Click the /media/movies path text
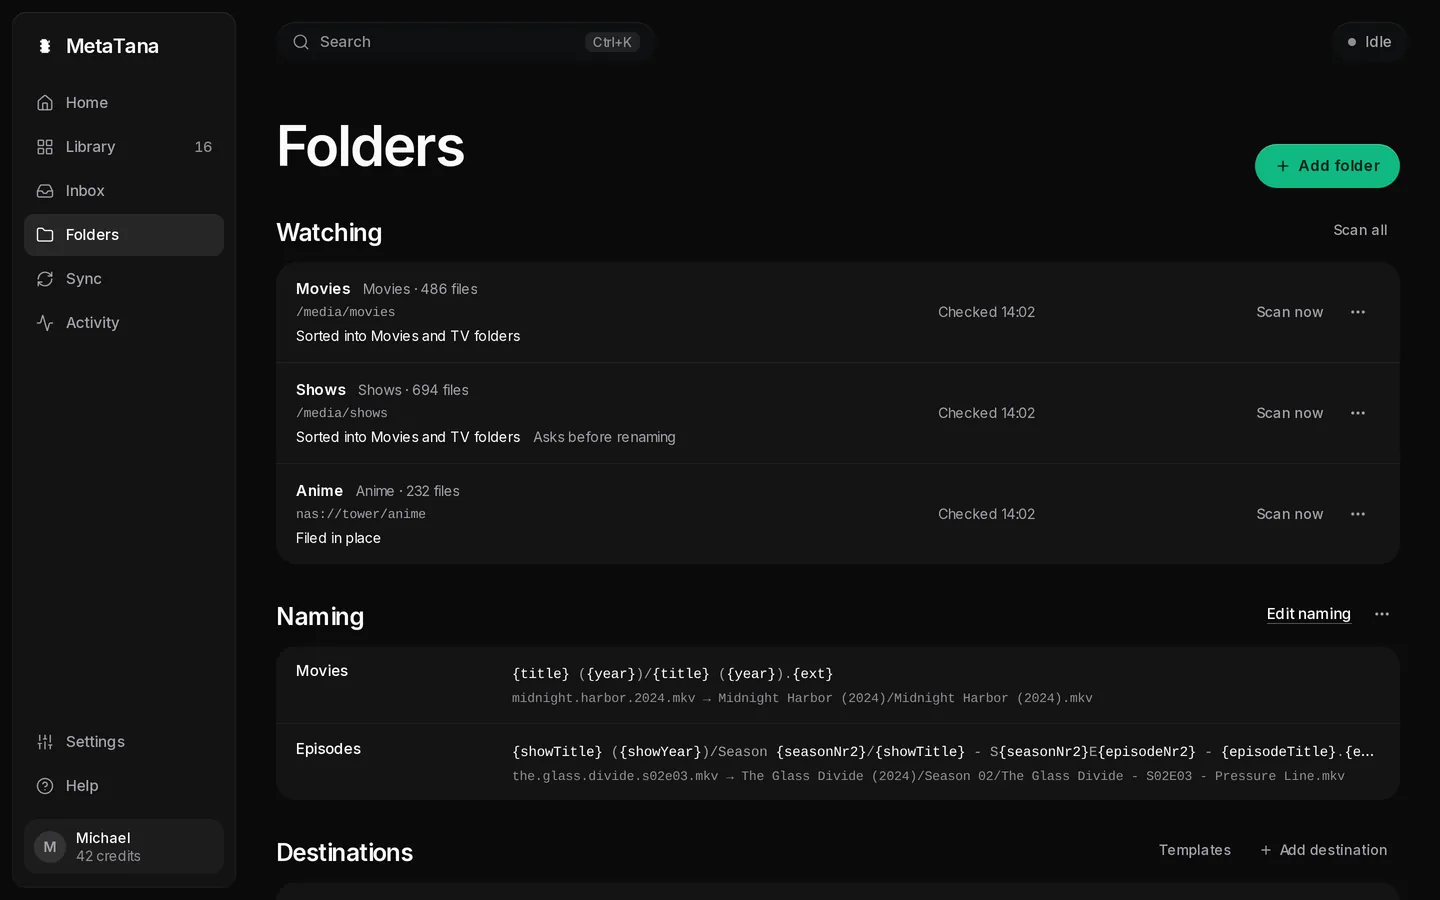The image size is (1440, 900). (x=345, y=312)
